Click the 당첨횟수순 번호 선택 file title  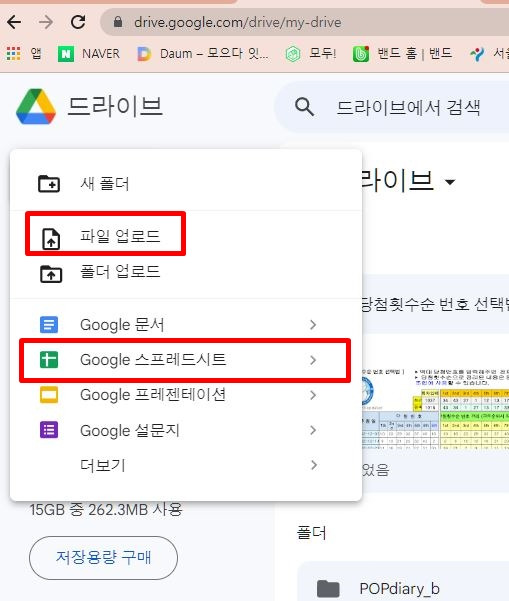point(435,304)
